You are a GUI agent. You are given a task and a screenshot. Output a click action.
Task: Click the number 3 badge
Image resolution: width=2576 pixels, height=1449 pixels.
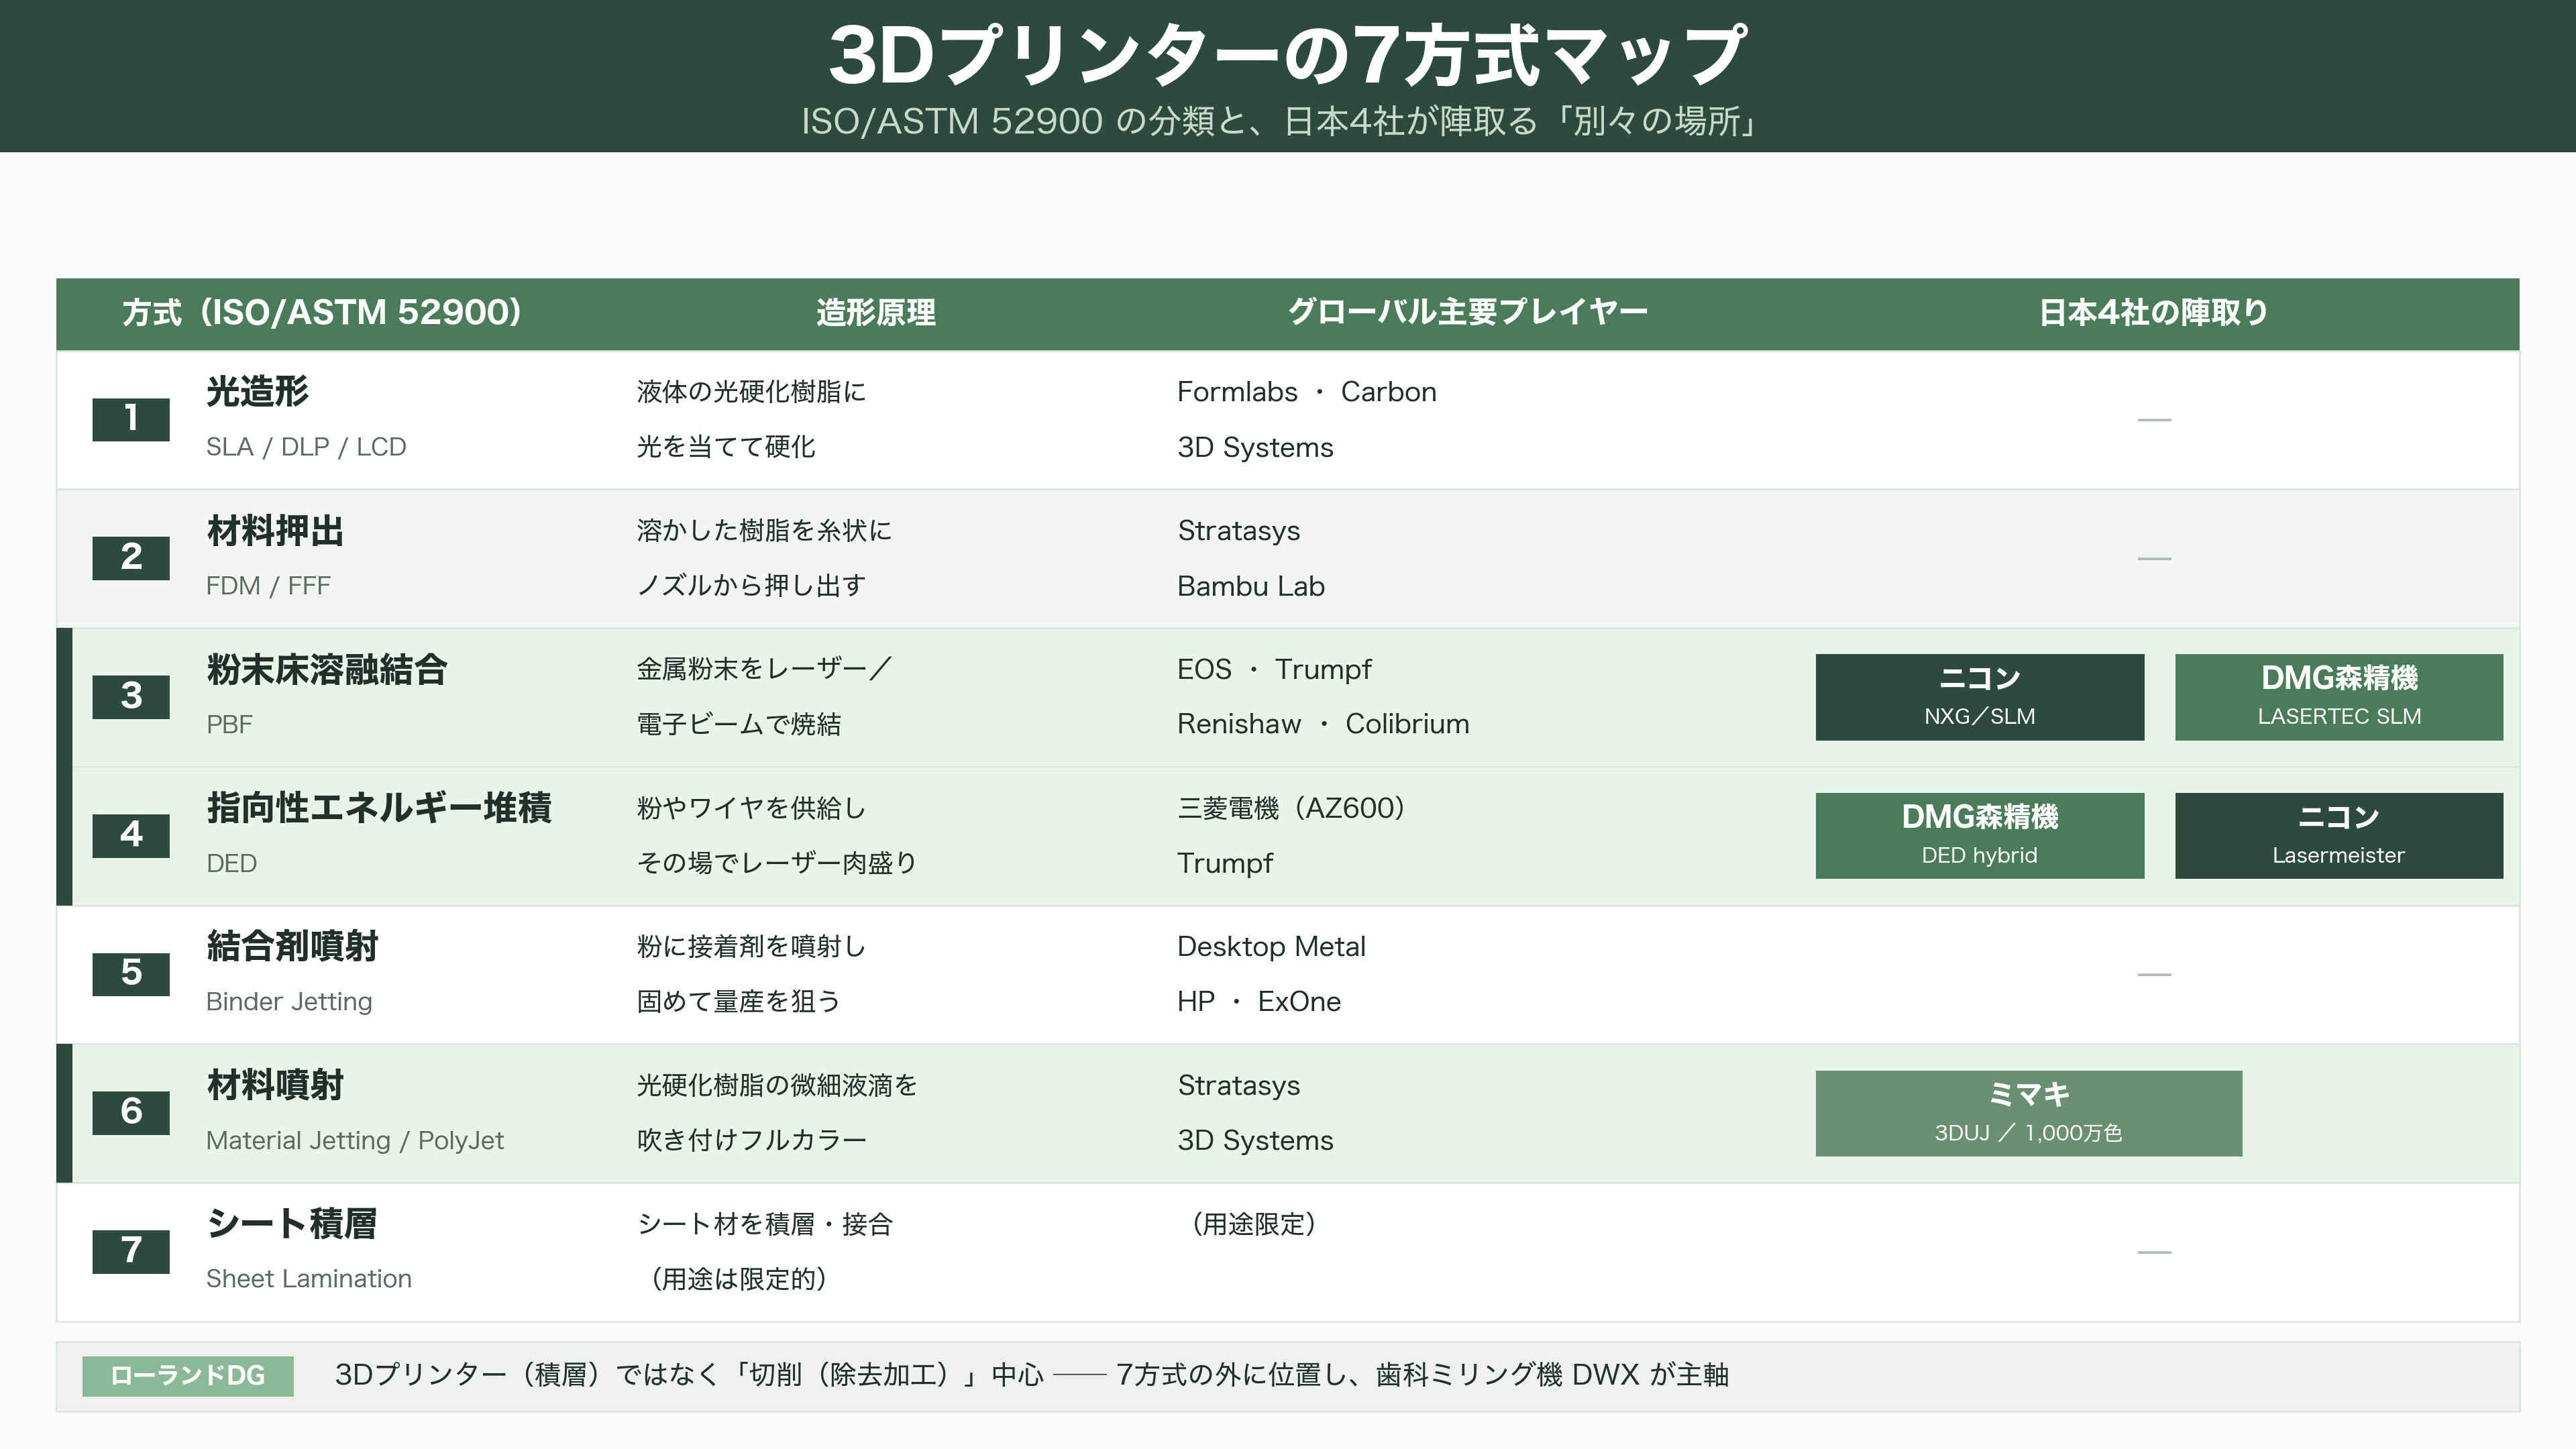pyautogui.click(x=131, y=697)
